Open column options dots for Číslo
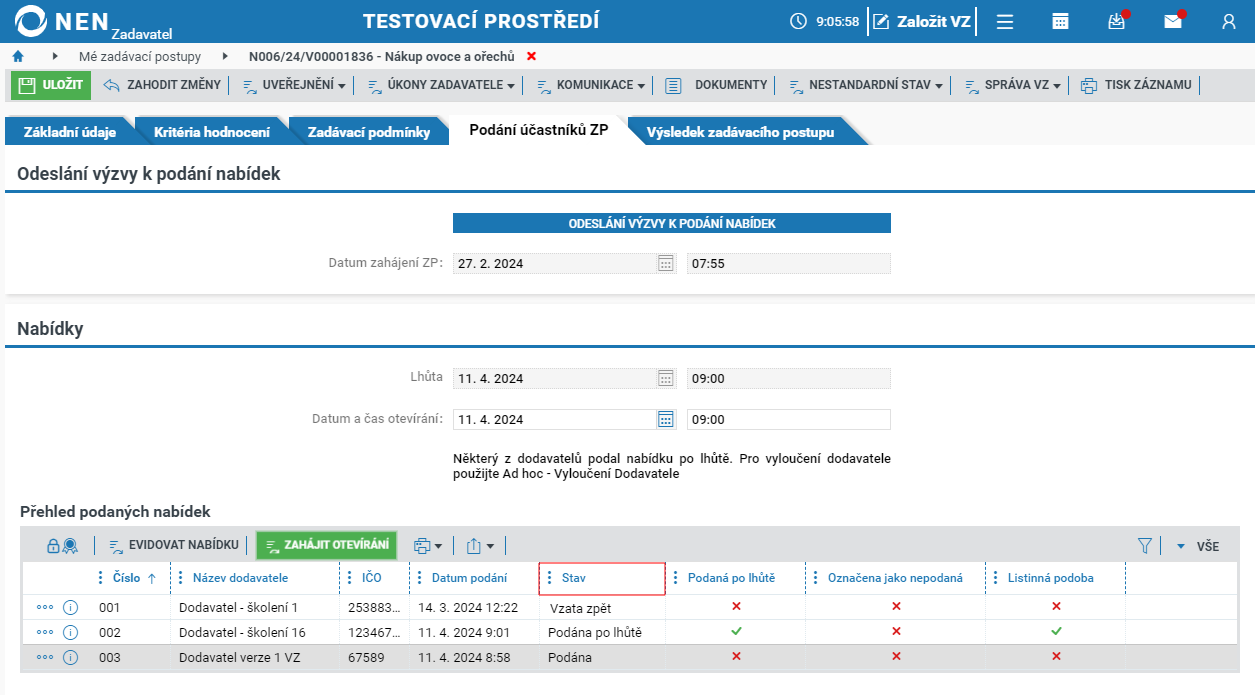This screenshot has width=1255, height=695. point(100,578)
